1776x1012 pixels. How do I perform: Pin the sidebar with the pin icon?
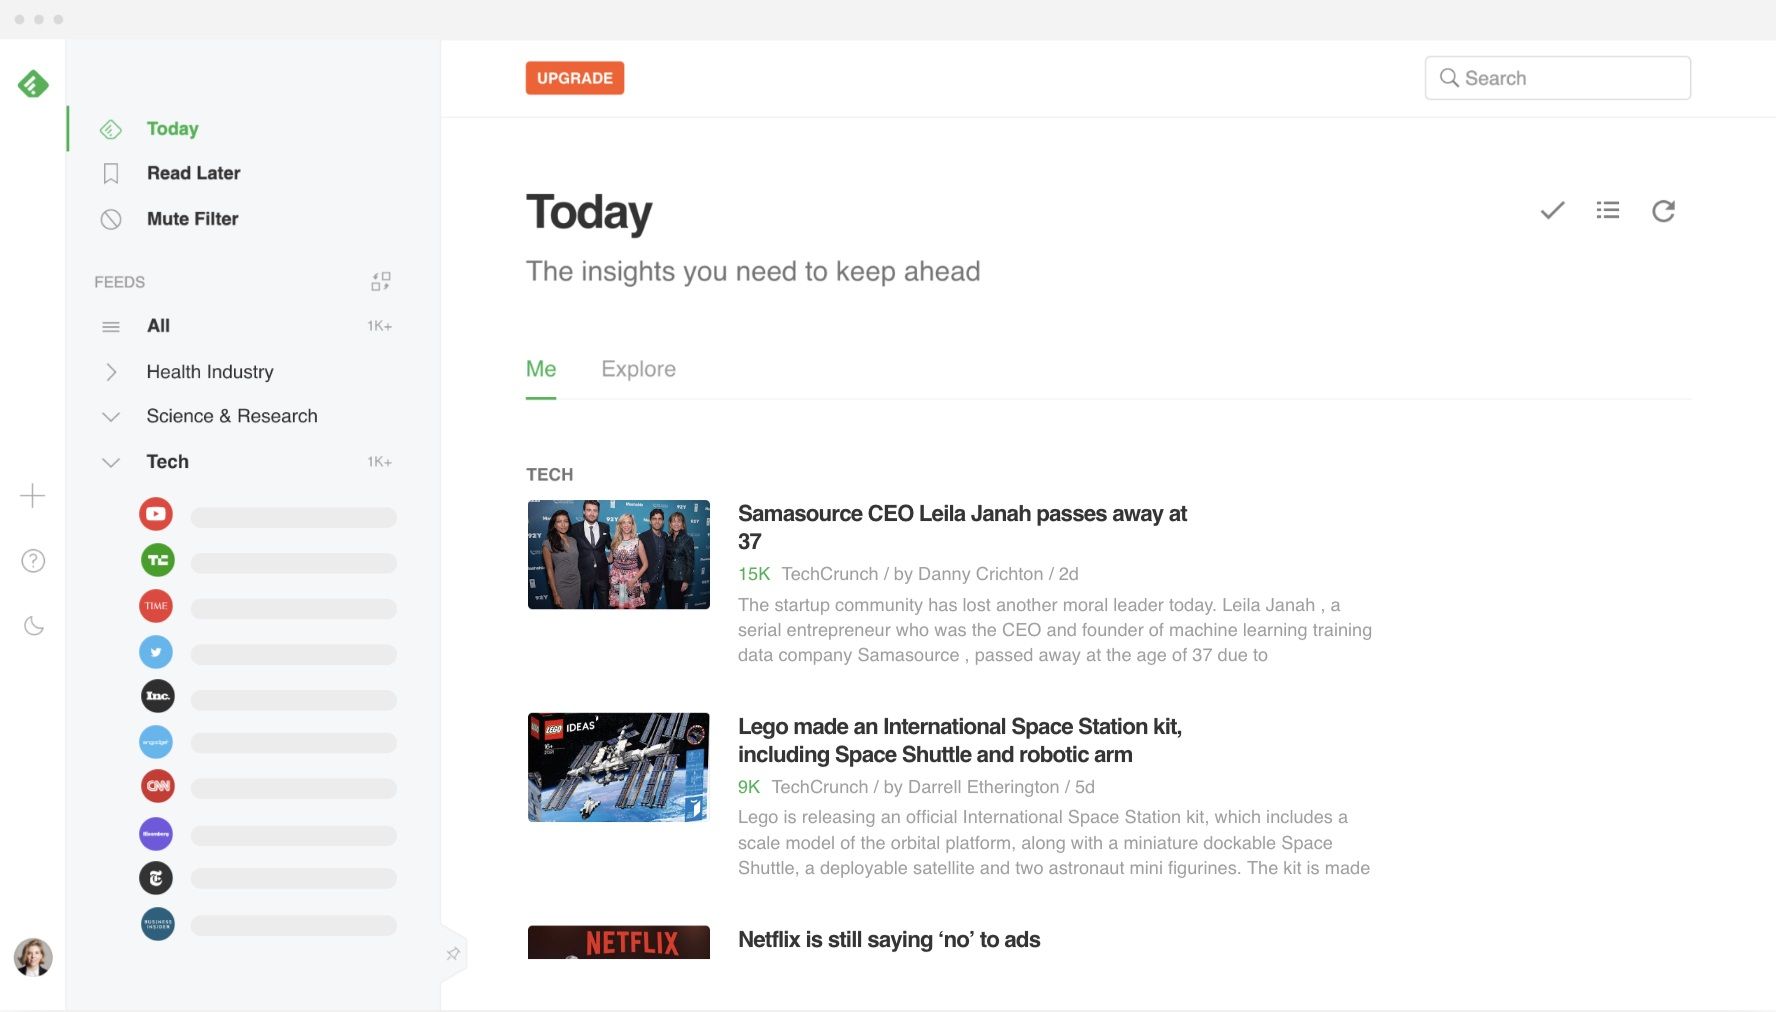click(453, 953)
